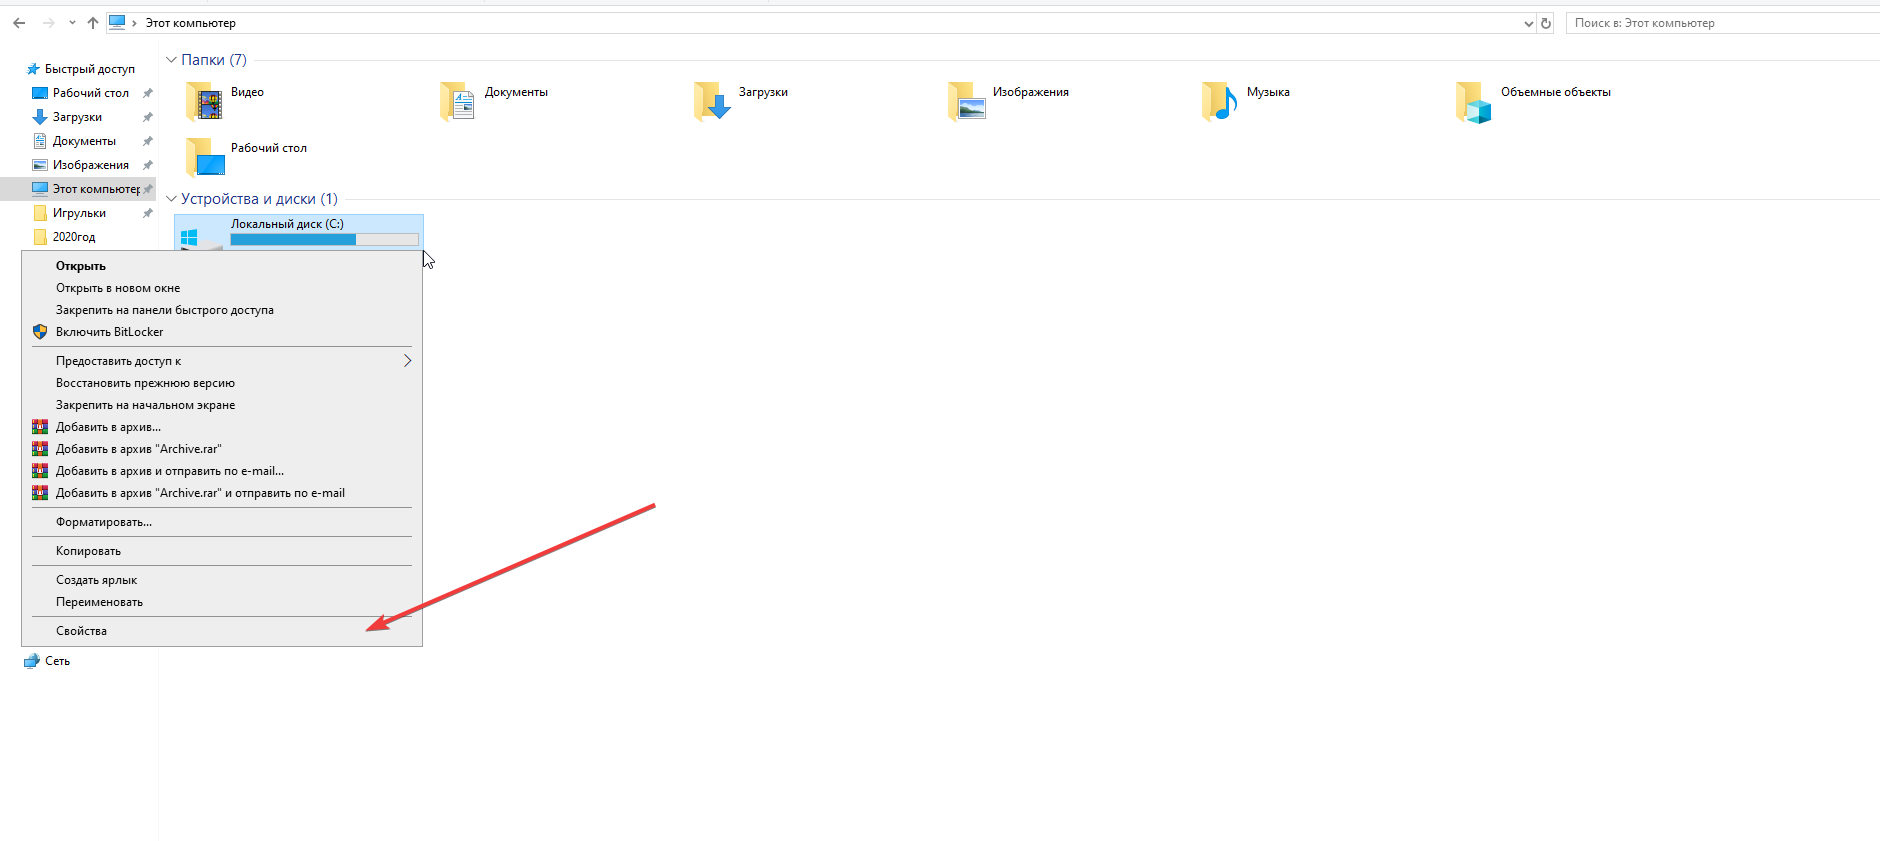Click the Сеть item in navigation pane
The image size is (1880, 841).
pos(57,661)
